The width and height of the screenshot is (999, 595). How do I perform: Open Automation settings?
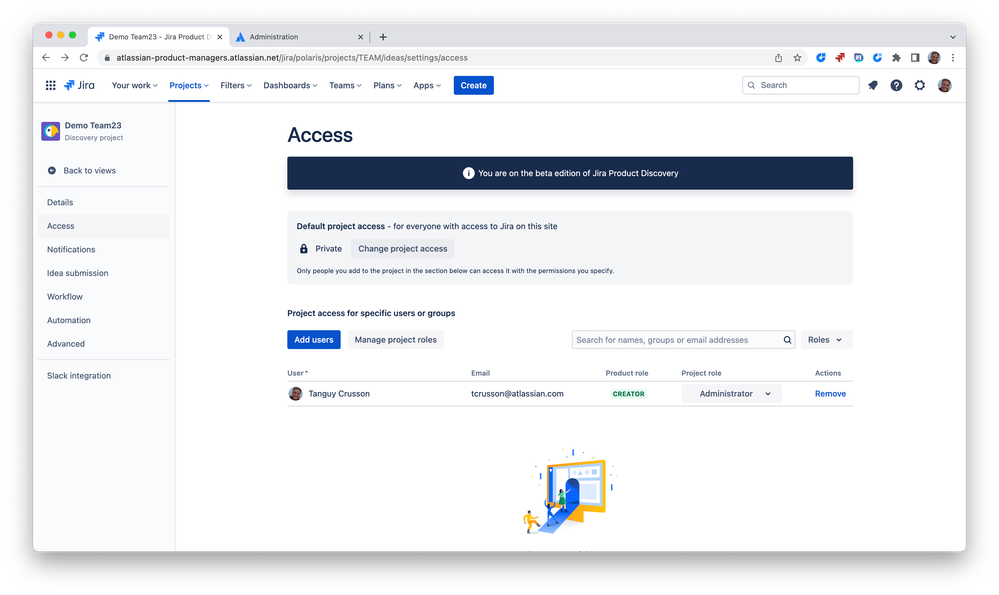(x=104, y=320)
